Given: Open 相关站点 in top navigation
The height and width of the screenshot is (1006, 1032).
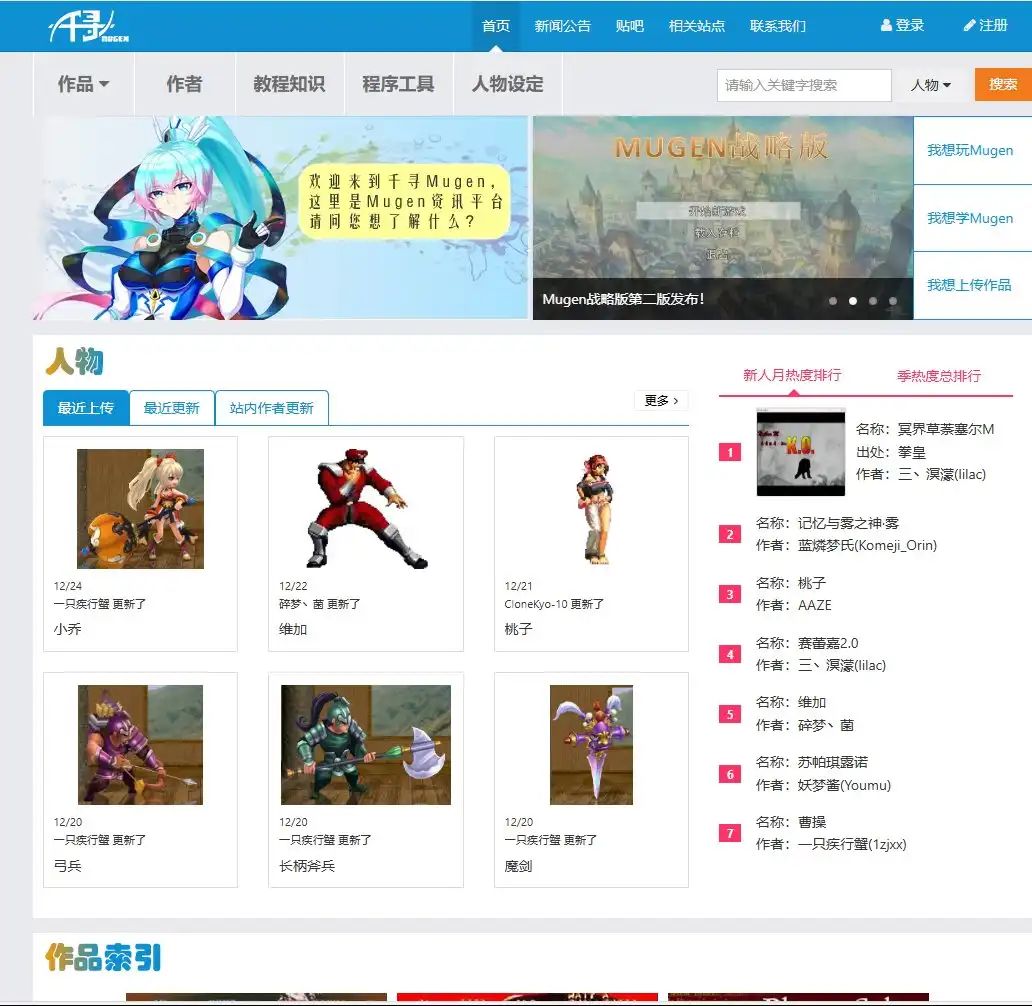Looking at the screenshot, I should pos(697,26).
